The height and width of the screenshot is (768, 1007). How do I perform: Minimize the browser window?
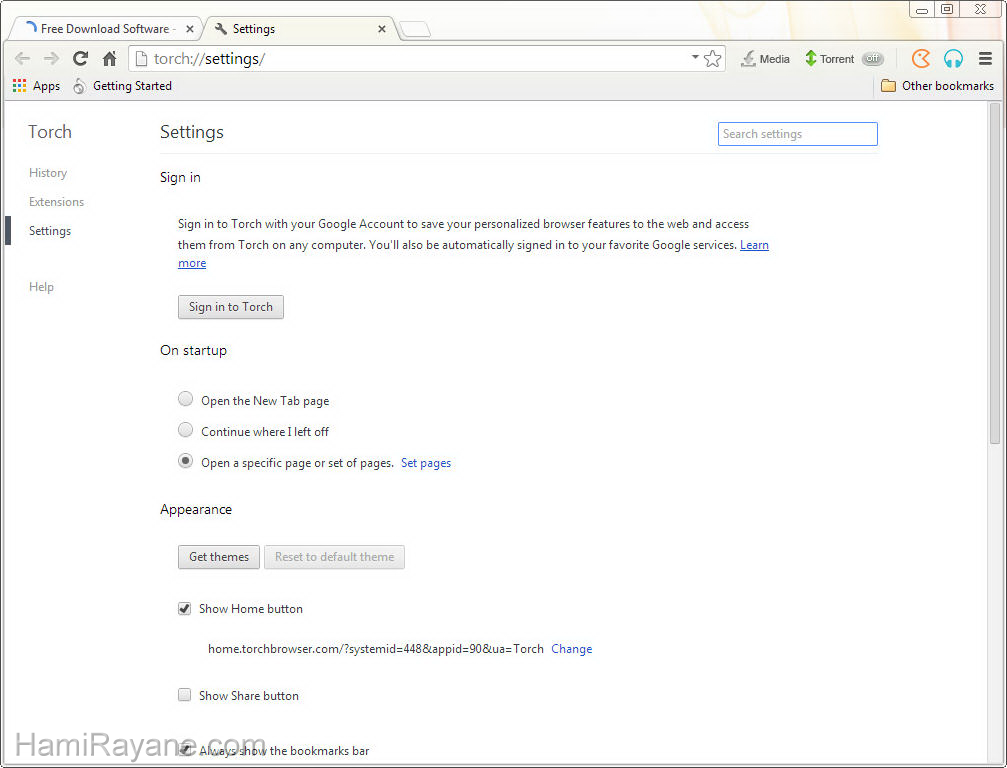coord(922,10)
